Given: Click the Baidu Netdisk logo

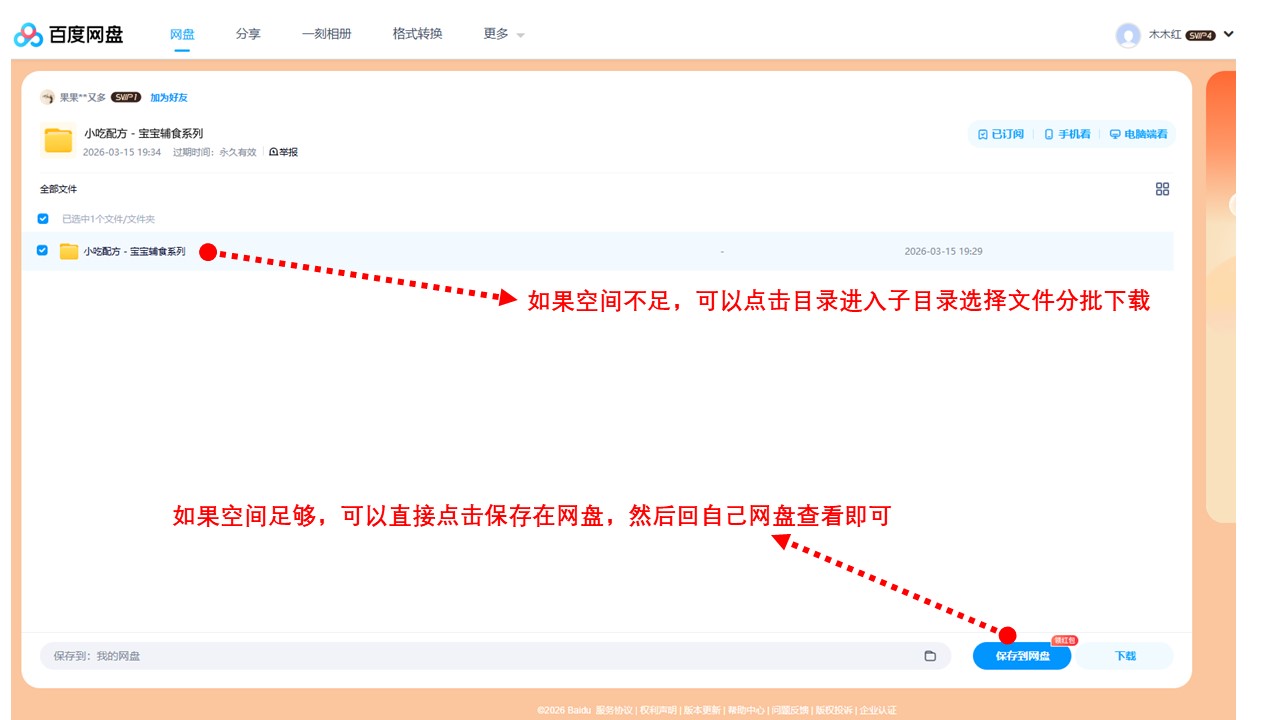Looking at the screenshot, I should point(68,35).
